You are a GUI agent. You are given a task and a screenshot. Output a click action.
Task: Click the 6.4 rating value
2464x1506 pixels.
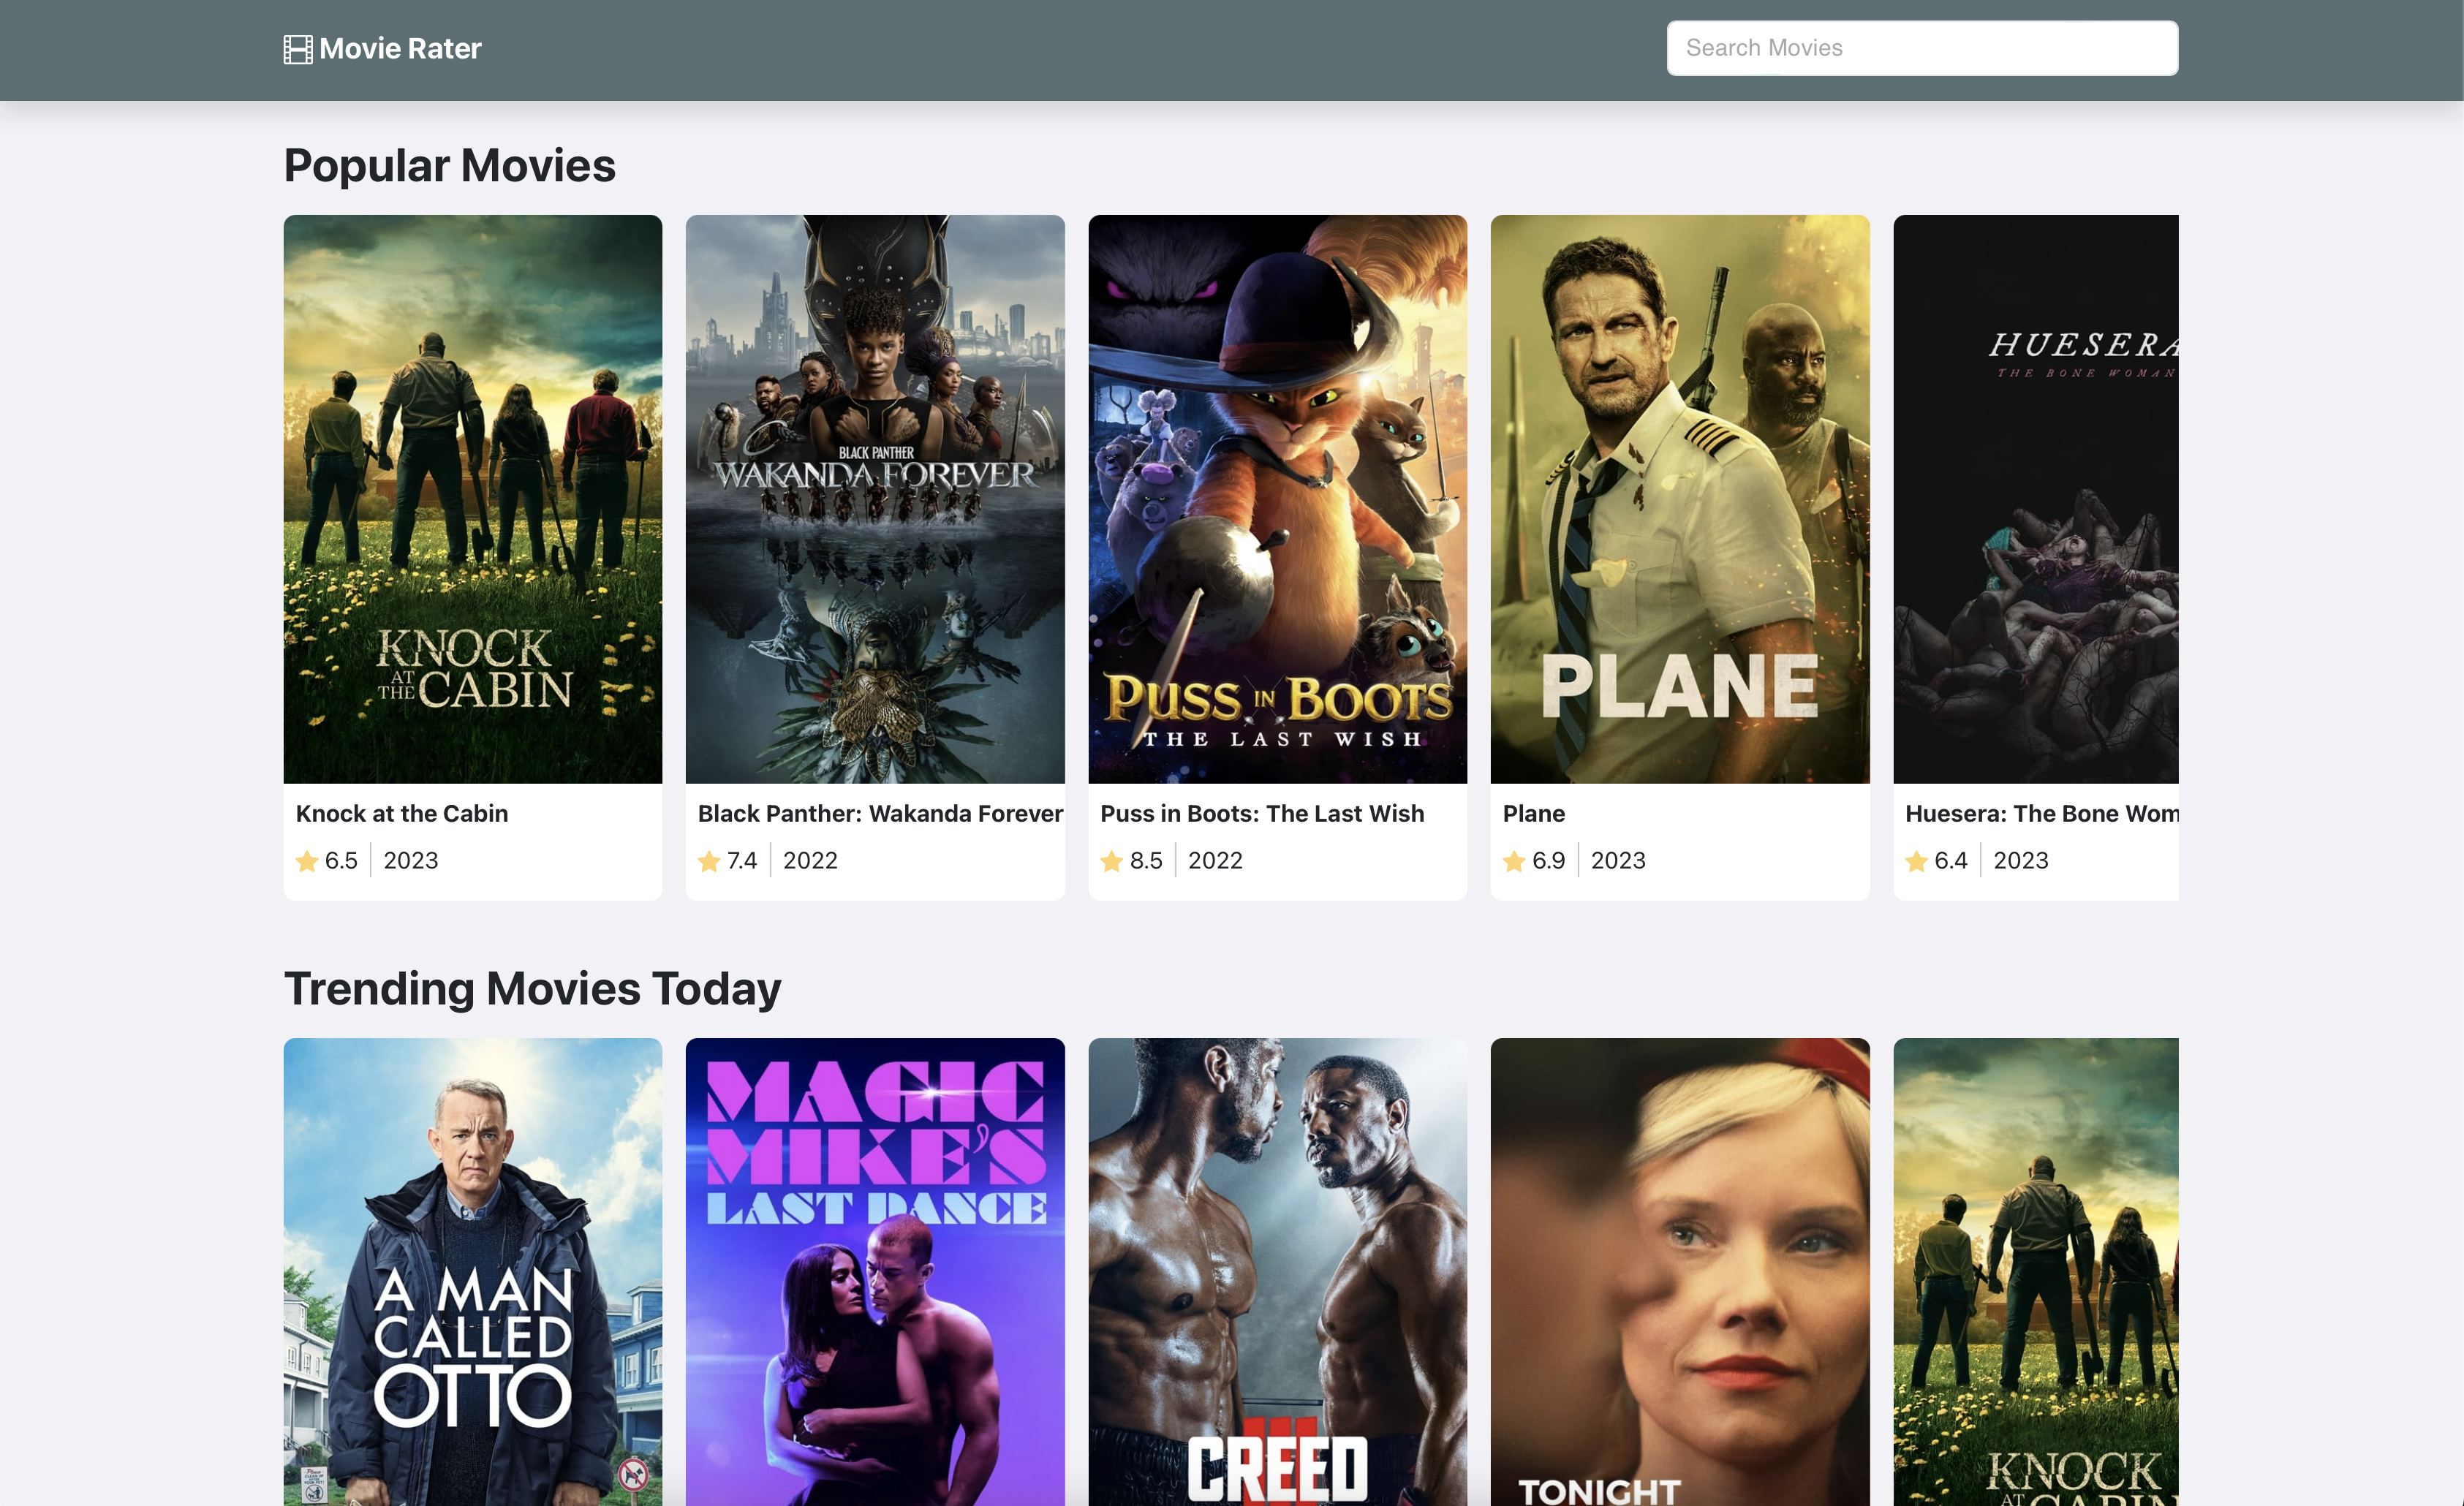point(1951,861)
